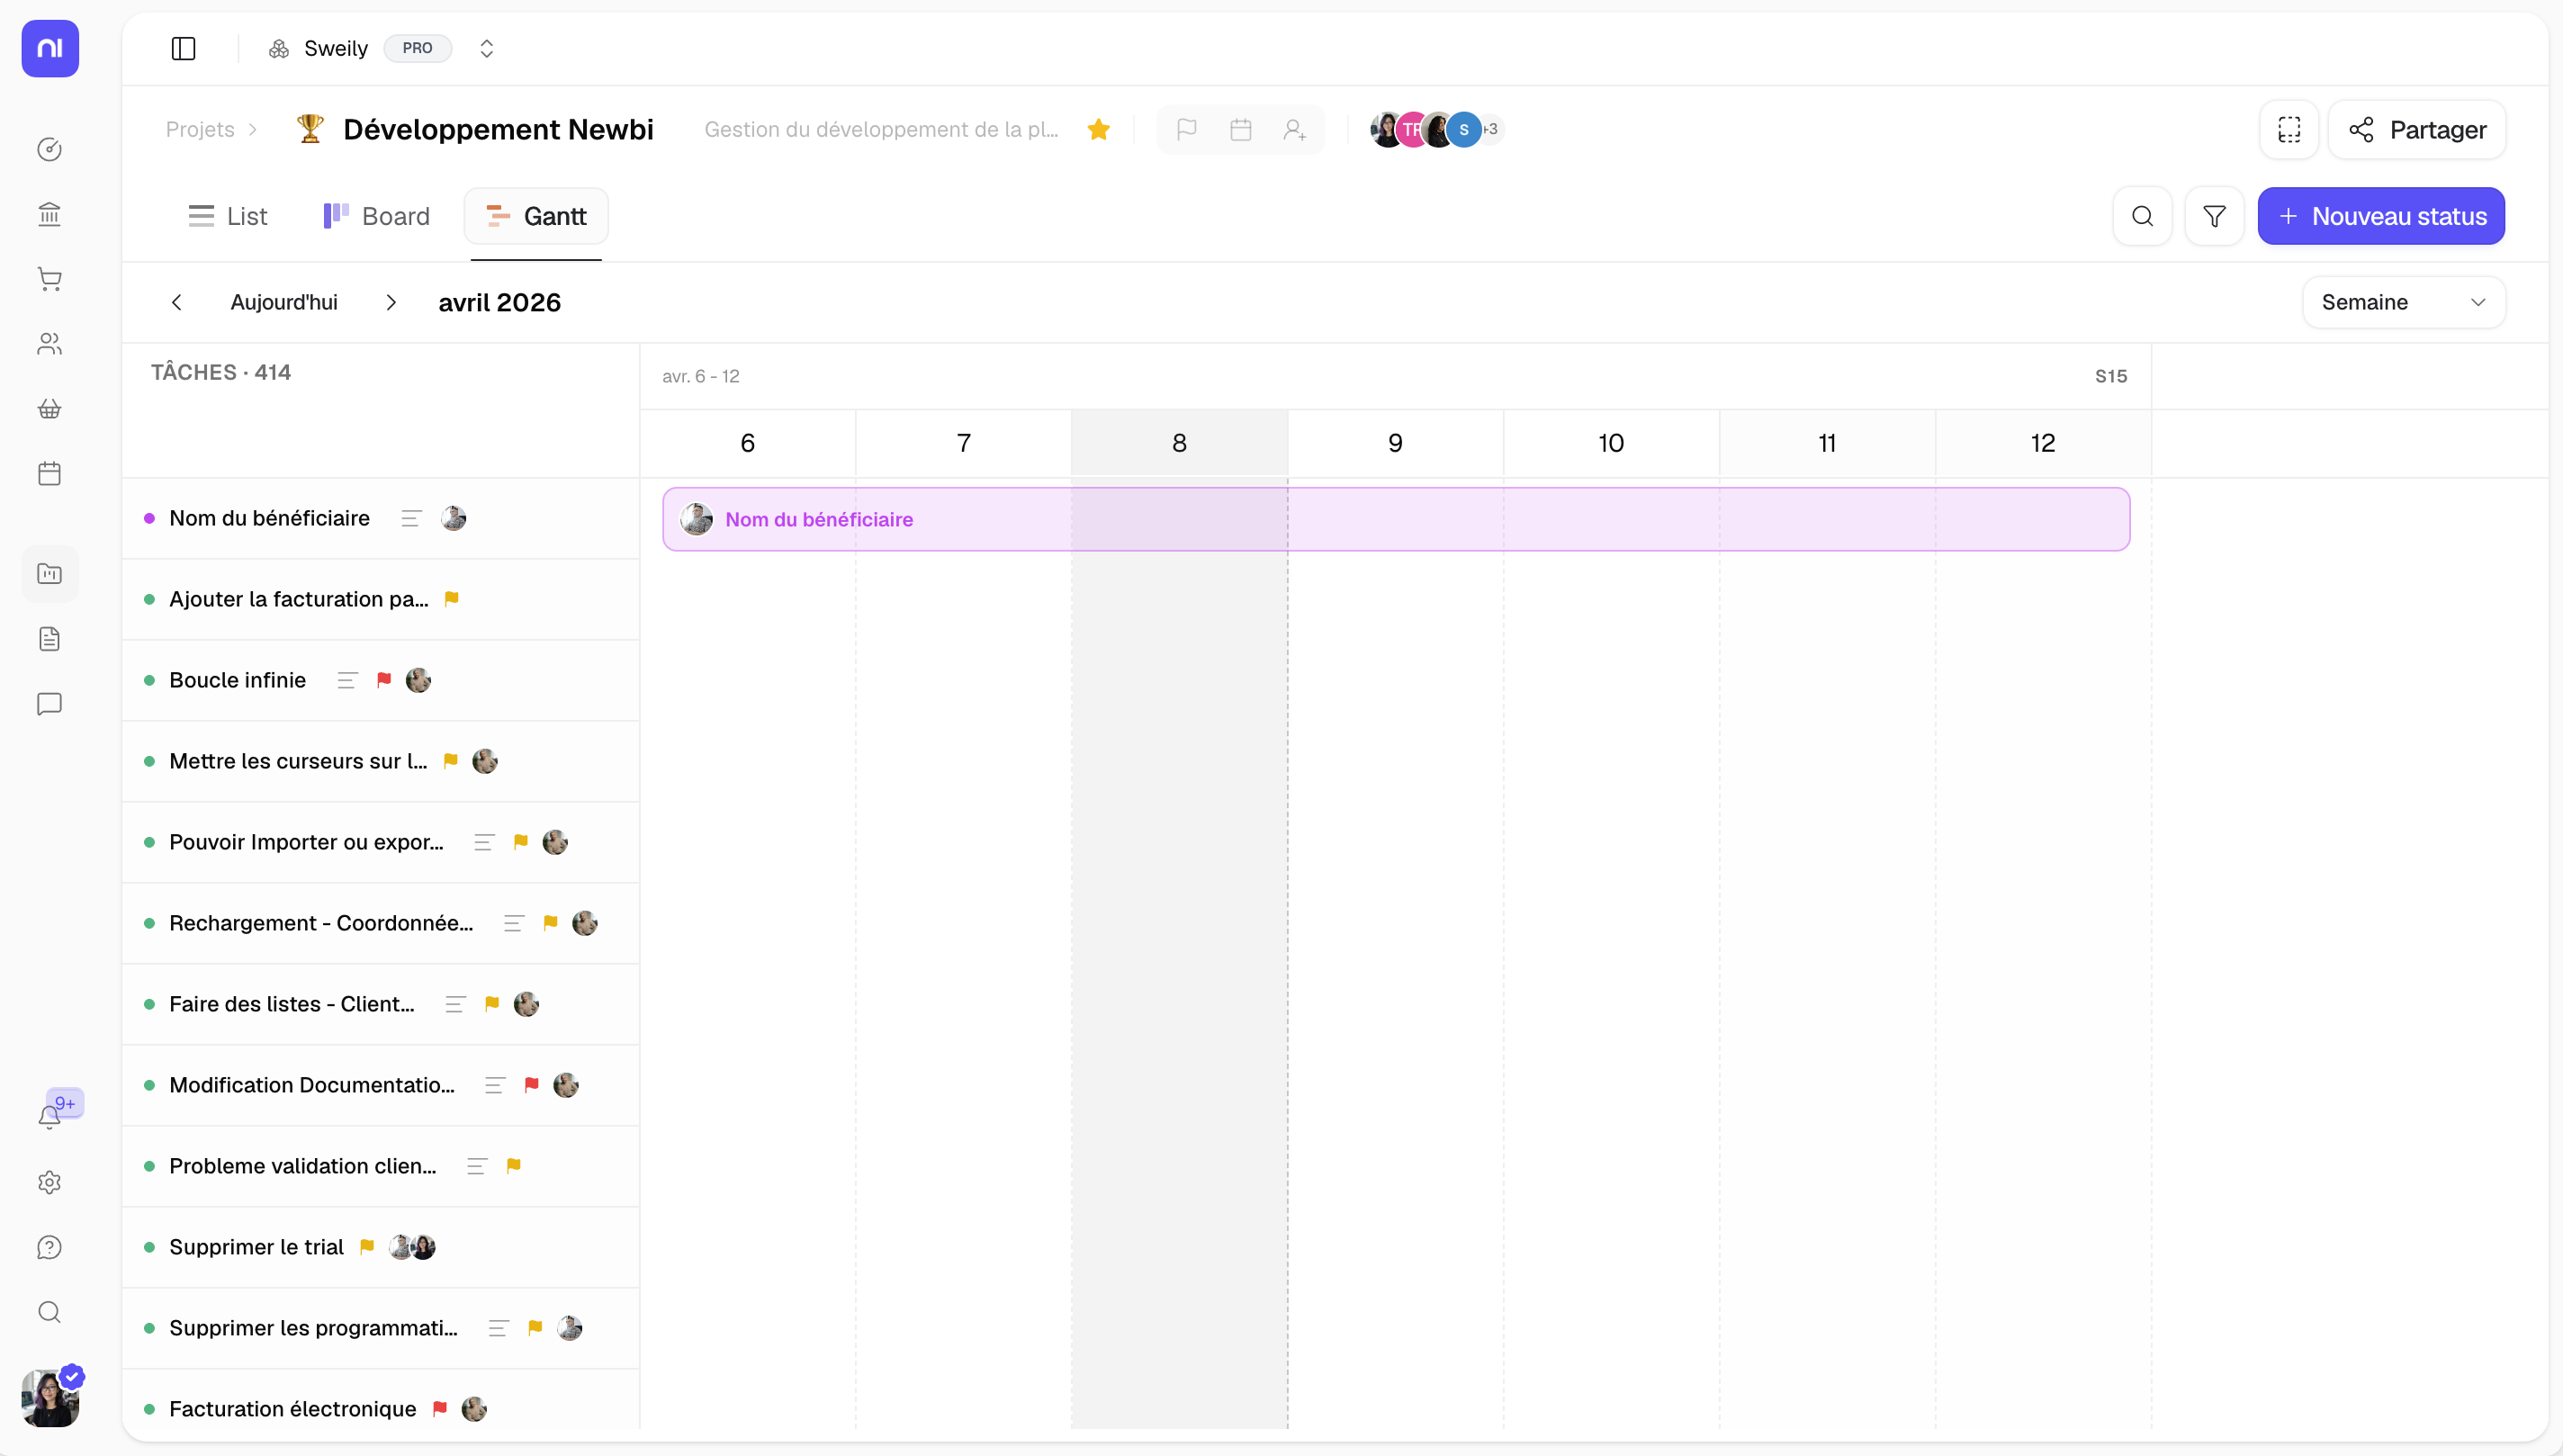
Task: Click the red flag on Boucle infinie
Action: click(384, 681)
